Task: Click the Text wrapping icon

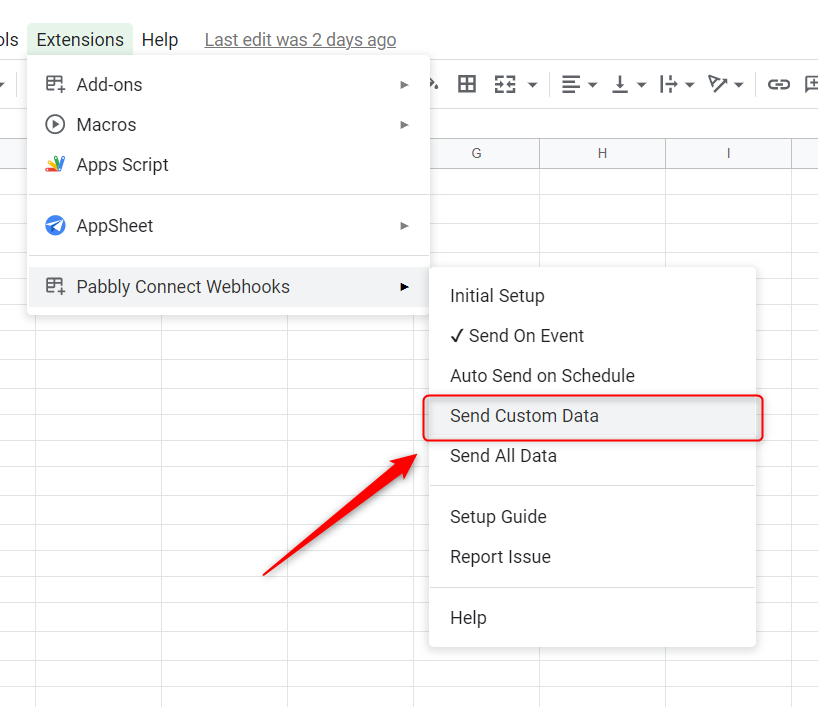Action: click(668, 84)
